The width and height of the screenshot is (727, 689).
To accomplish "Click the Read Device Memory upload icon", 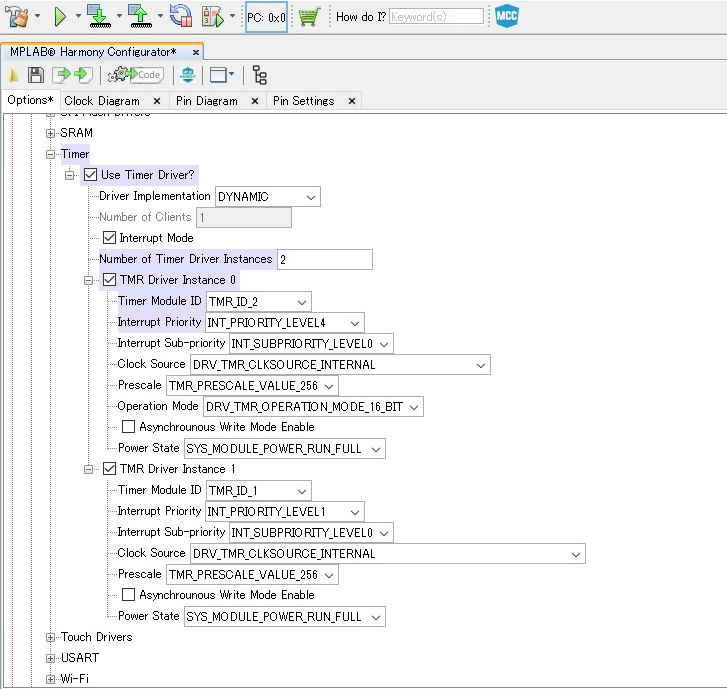I will pos(140,17).
